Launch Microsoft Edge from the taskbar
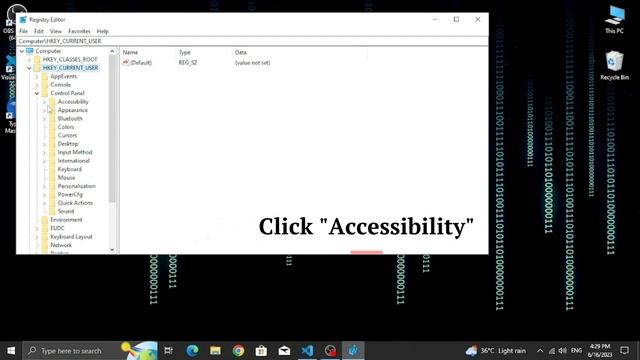Screen dimensions: 640x360 pyautogui.click(x=192, y=351)
